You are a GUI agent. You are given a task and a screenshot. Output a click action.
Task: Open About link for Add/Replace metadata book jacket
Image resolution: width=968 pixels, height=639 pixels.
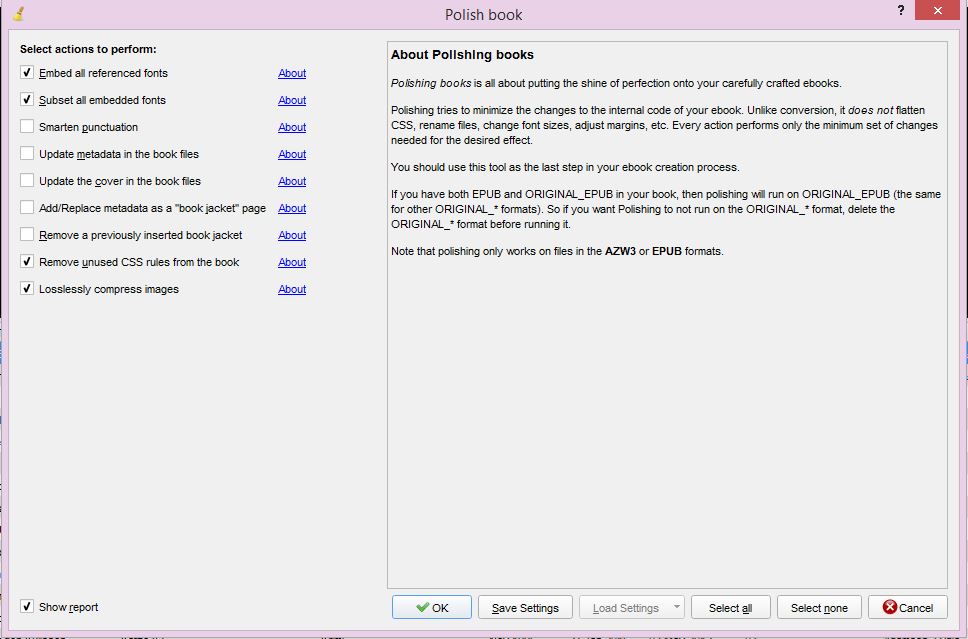[292, 208]
